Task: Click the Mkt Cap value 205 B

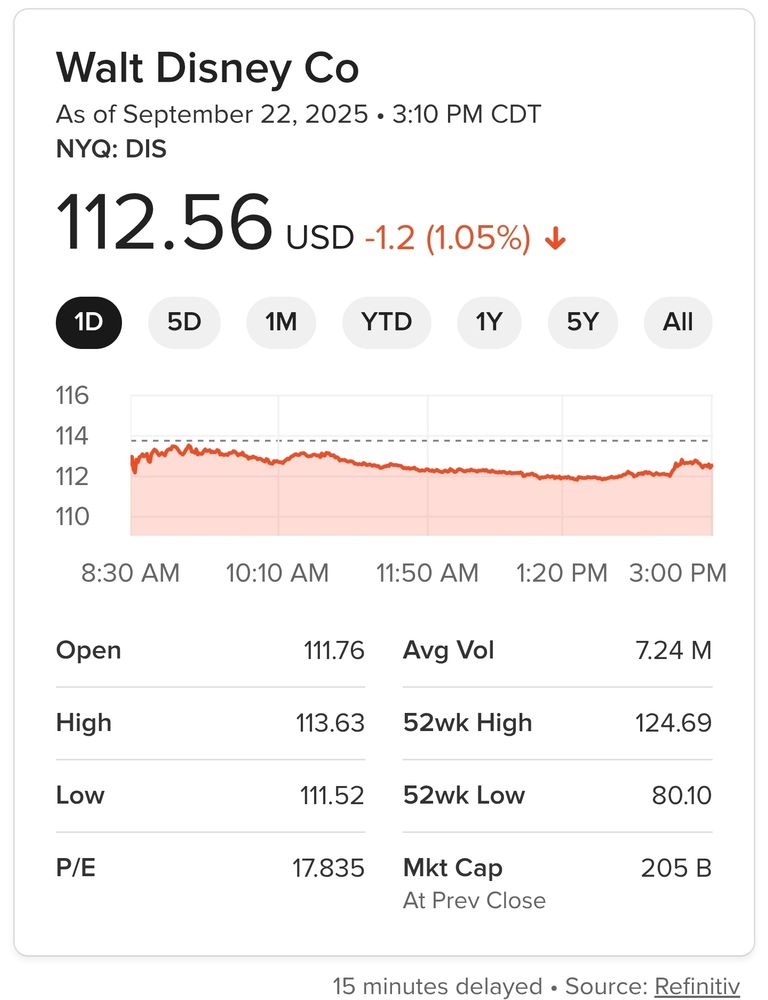Action: 676,868
